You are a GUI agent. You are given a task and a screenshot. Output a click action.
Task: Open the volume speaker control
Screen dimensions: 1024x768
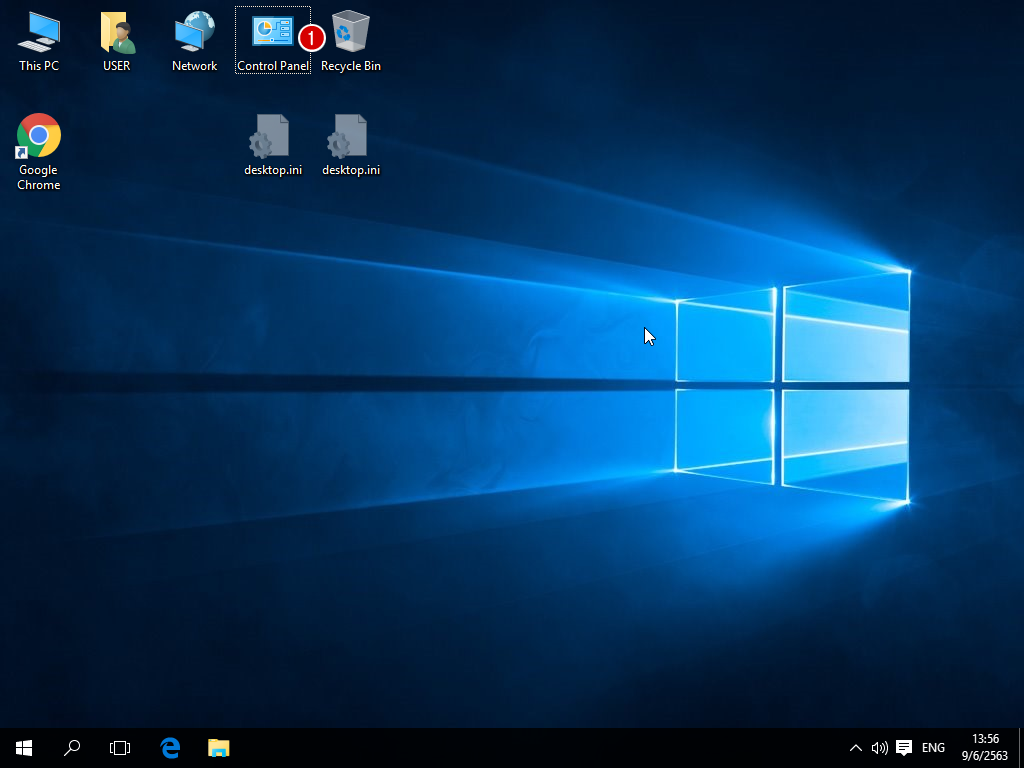(x=879, y=747)
